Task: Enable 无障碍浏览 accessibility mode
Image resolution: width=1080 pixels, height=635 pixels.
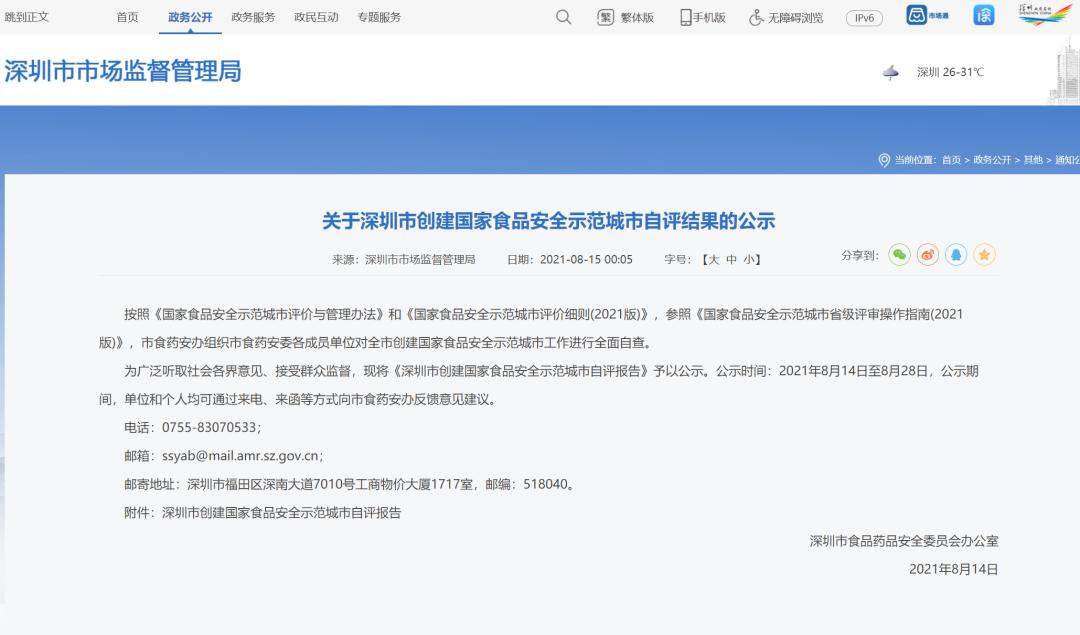Action: point(786,17)
